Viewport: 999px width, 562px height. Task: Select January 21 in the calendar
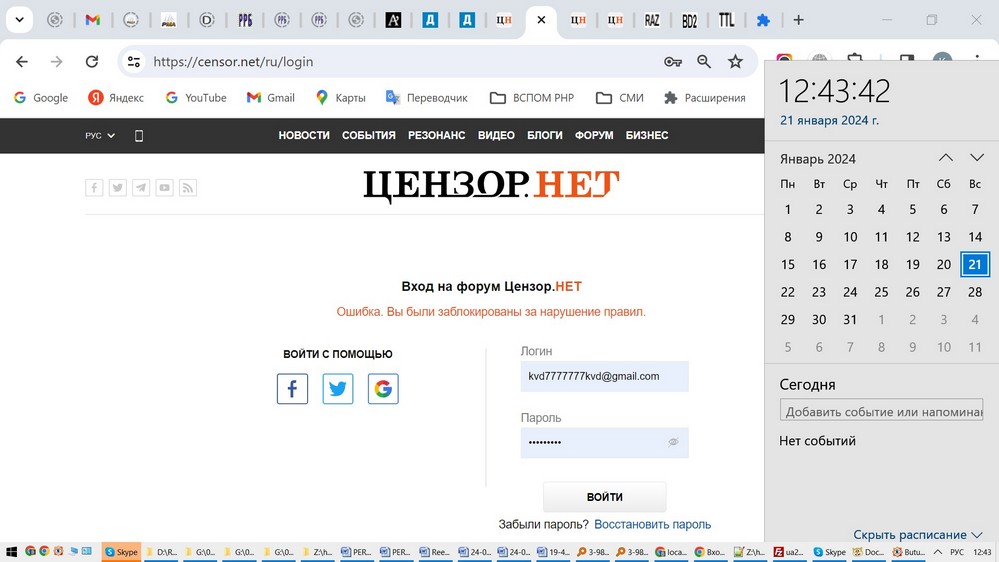pyautogui.click(x=975, y=264)
